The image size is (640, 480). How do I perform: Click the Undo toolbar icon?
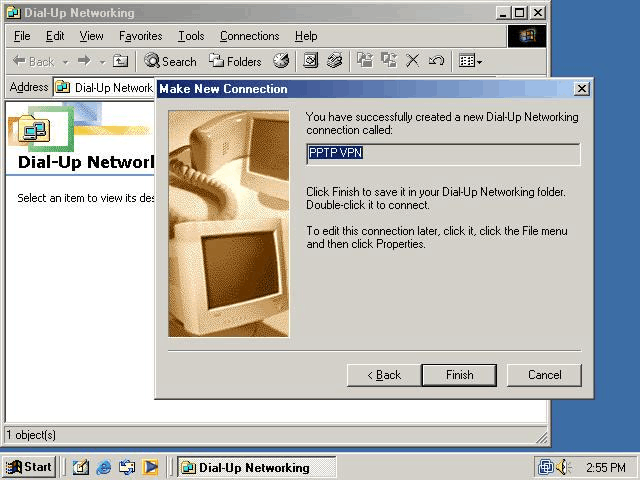(x=436, y=61)
